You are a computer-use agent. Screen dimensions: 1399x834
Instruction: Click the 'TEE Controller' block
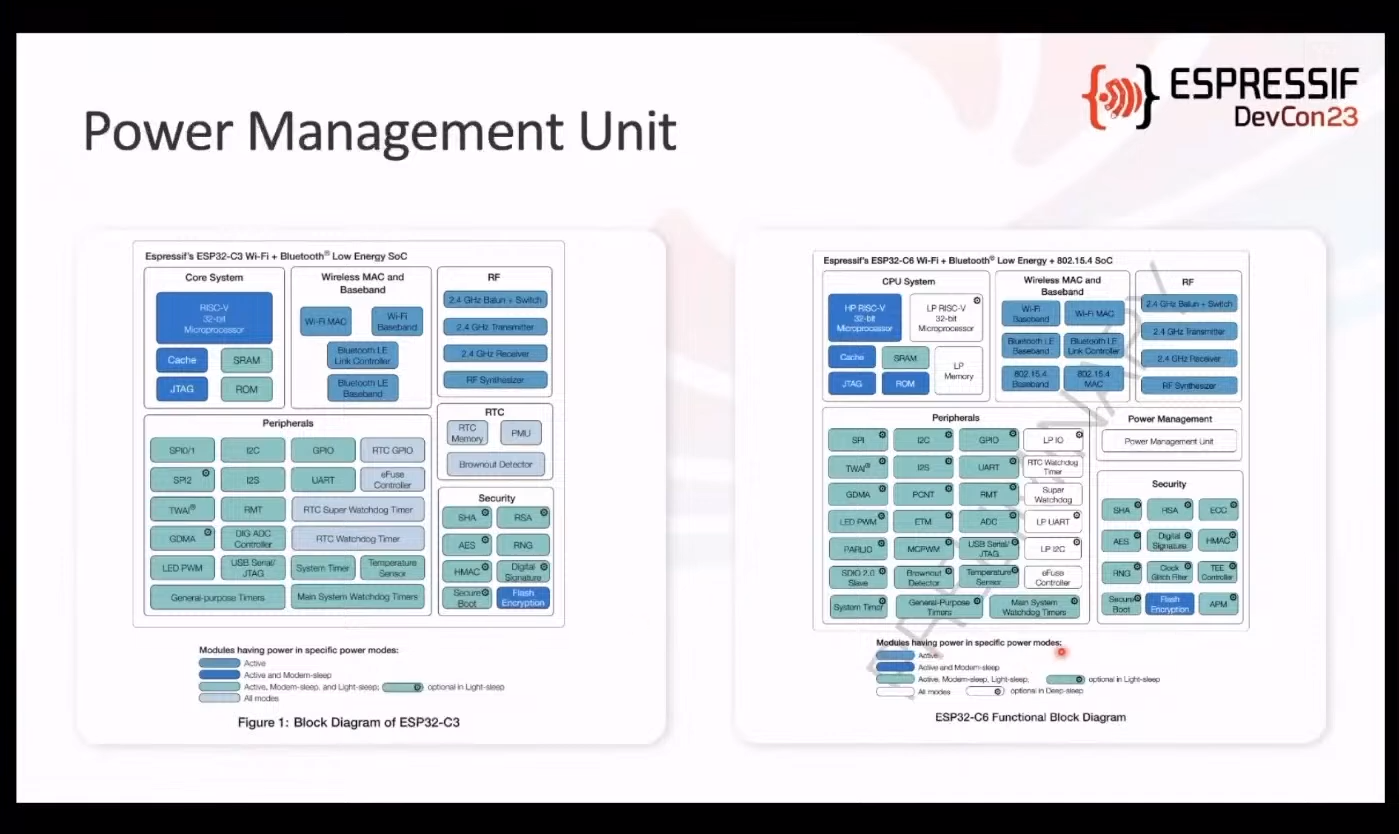point(1218,572)
